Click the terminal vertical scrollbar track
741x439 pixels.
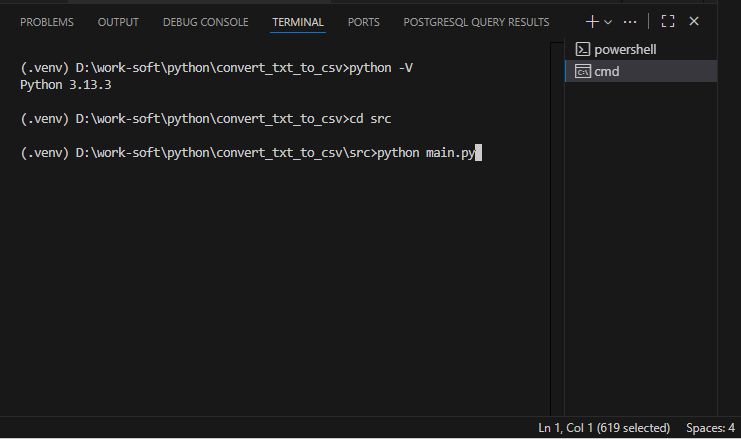557,229
